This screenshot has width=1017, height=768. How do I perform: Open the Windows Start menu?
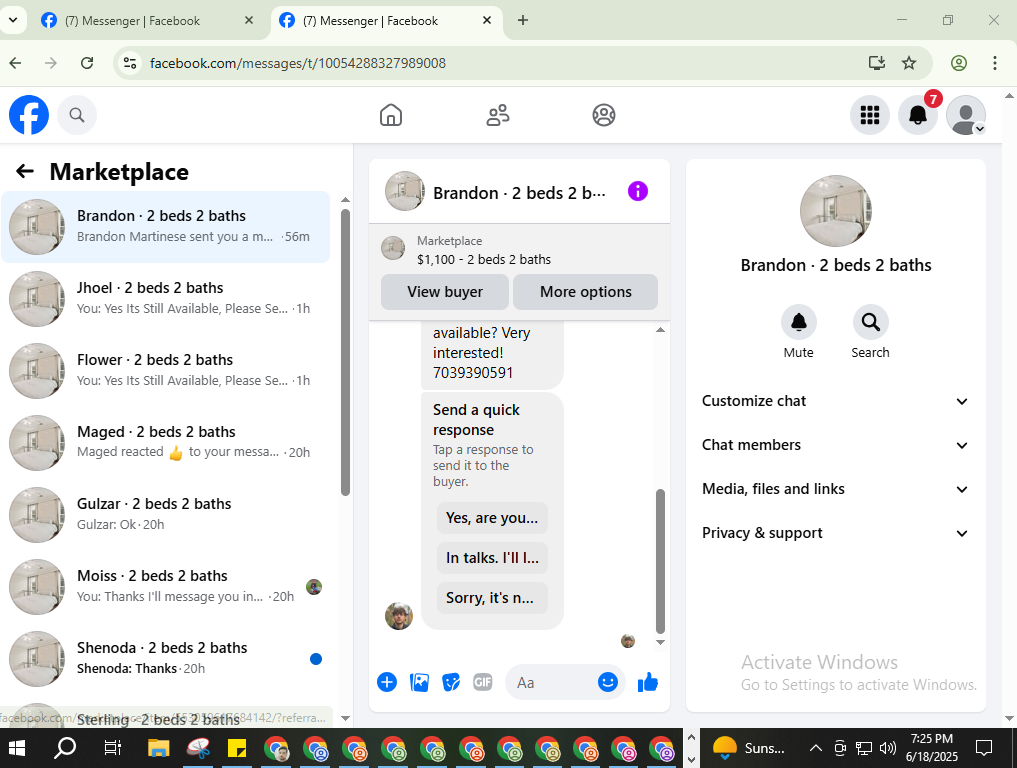[16, 749]
